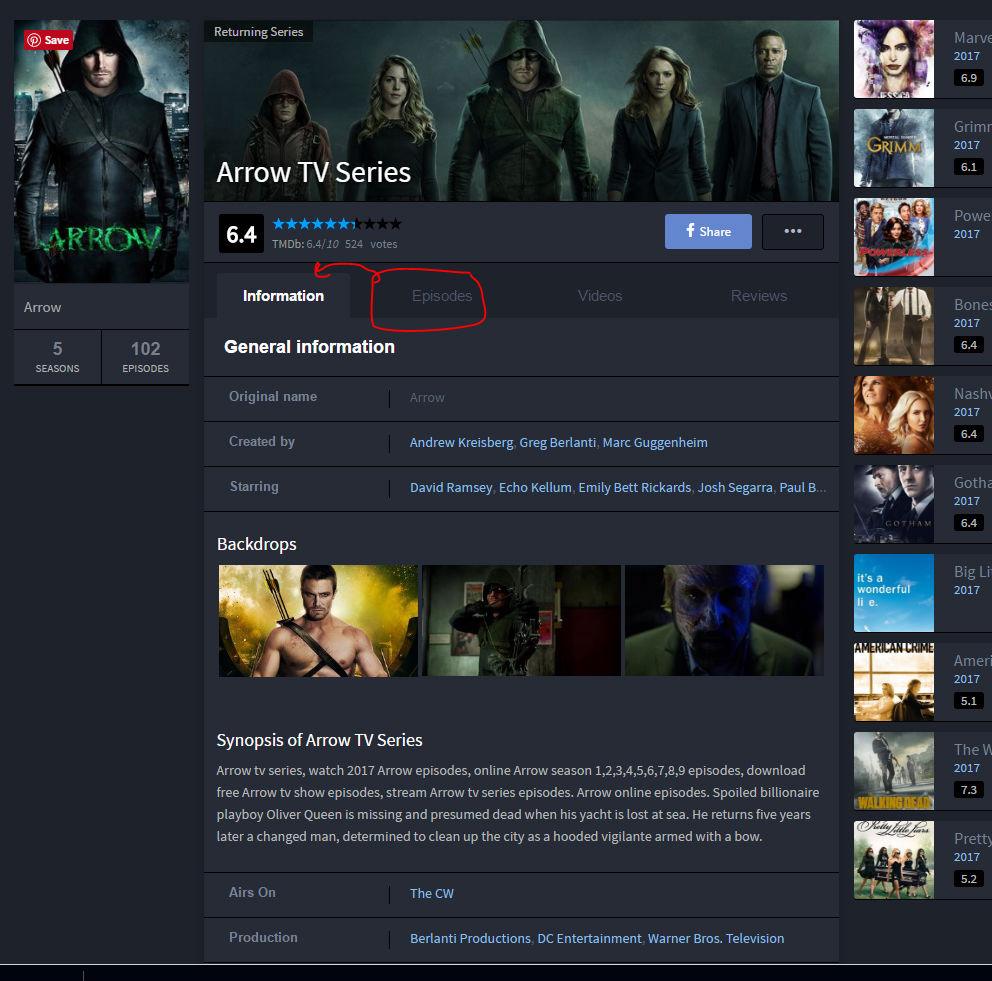Click the star rating bar
Screen dimensions: 992x981
pyautogui.click(x=337, y=223)
